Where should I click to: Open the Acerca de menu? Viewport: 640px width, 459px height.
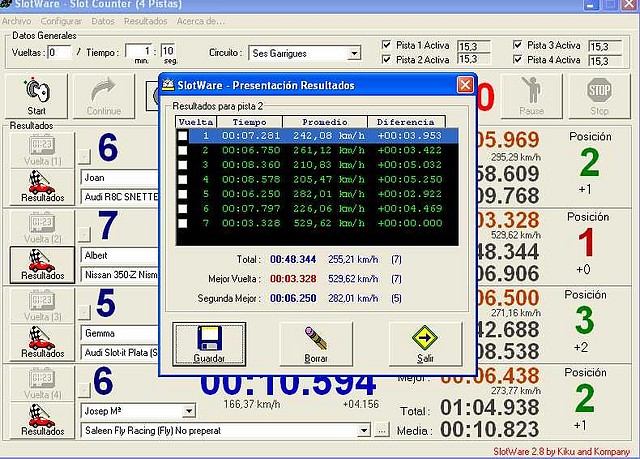point(200,21)
